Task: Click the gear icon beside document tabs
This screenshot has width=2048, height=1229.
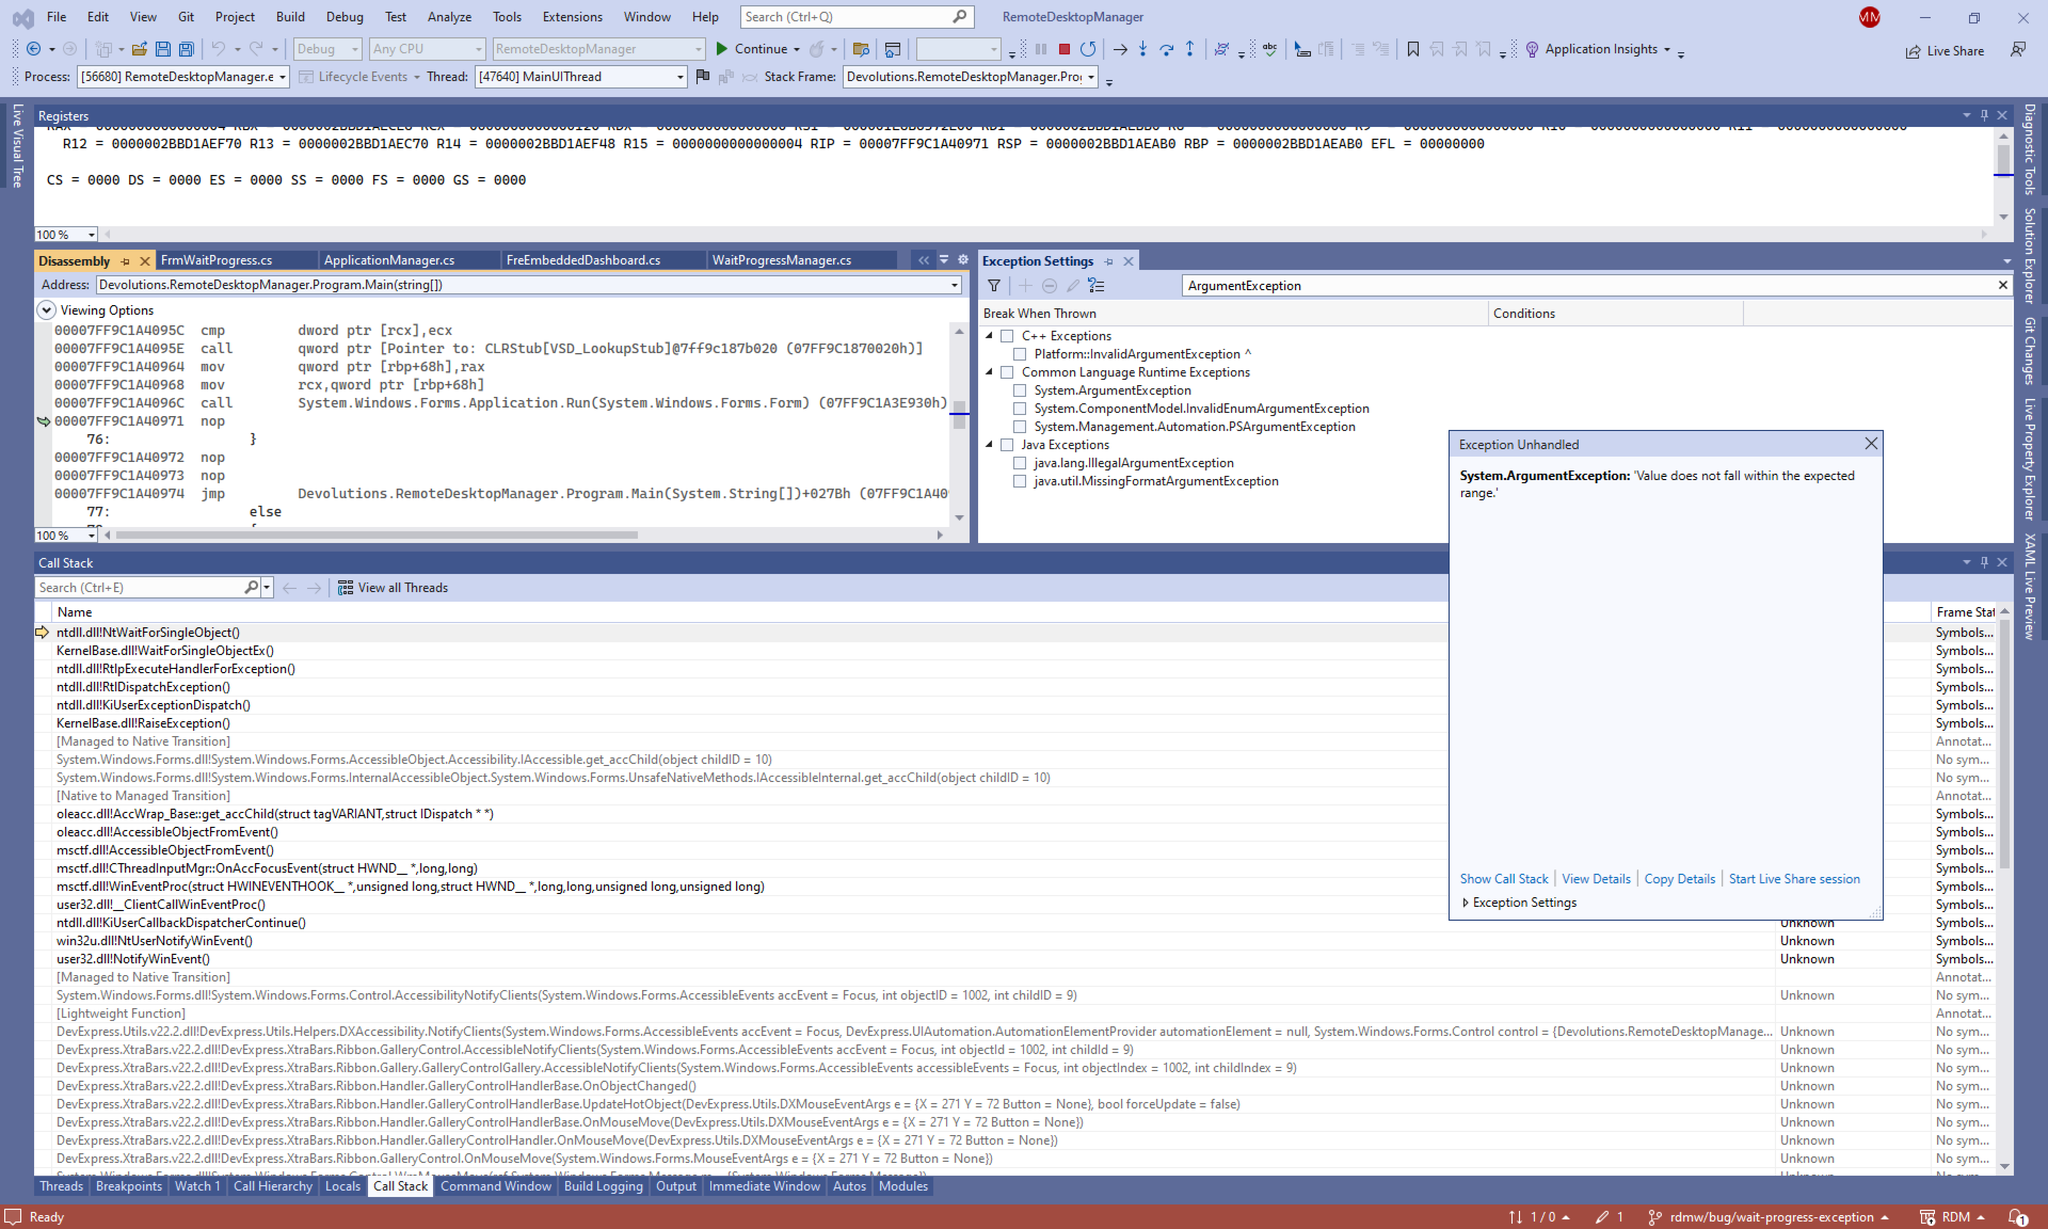Action: coord(963,260)
